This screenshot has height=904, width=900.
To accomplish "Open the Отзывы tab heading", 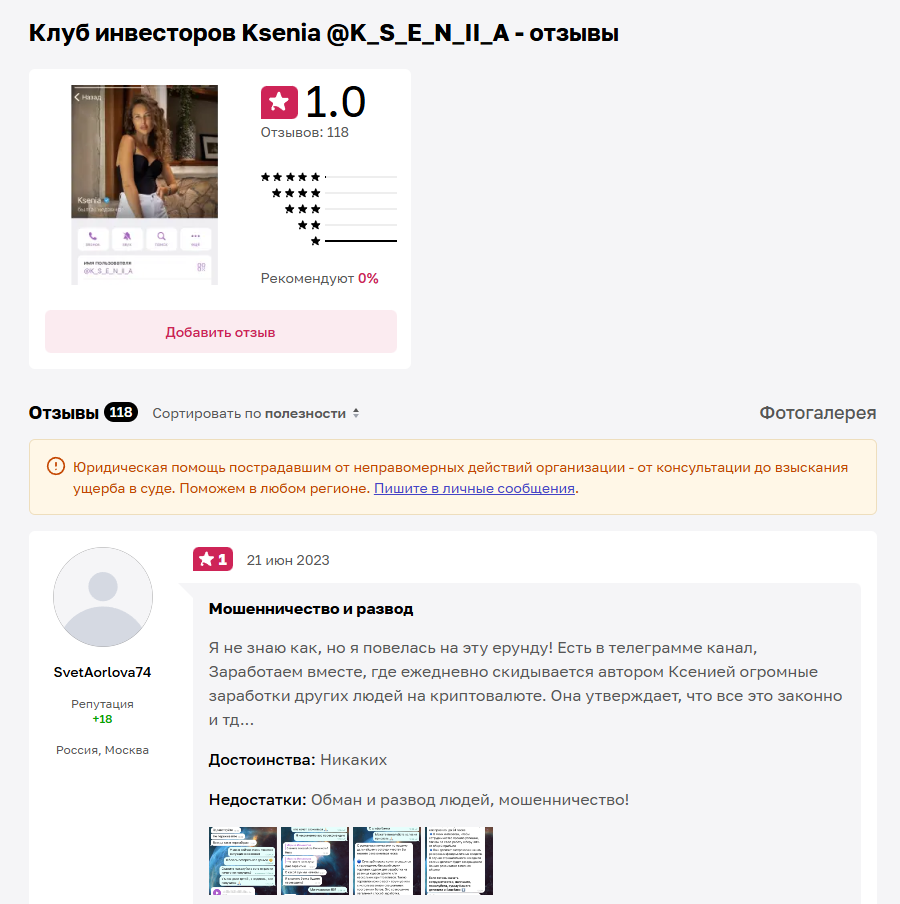I will [64, 413].
